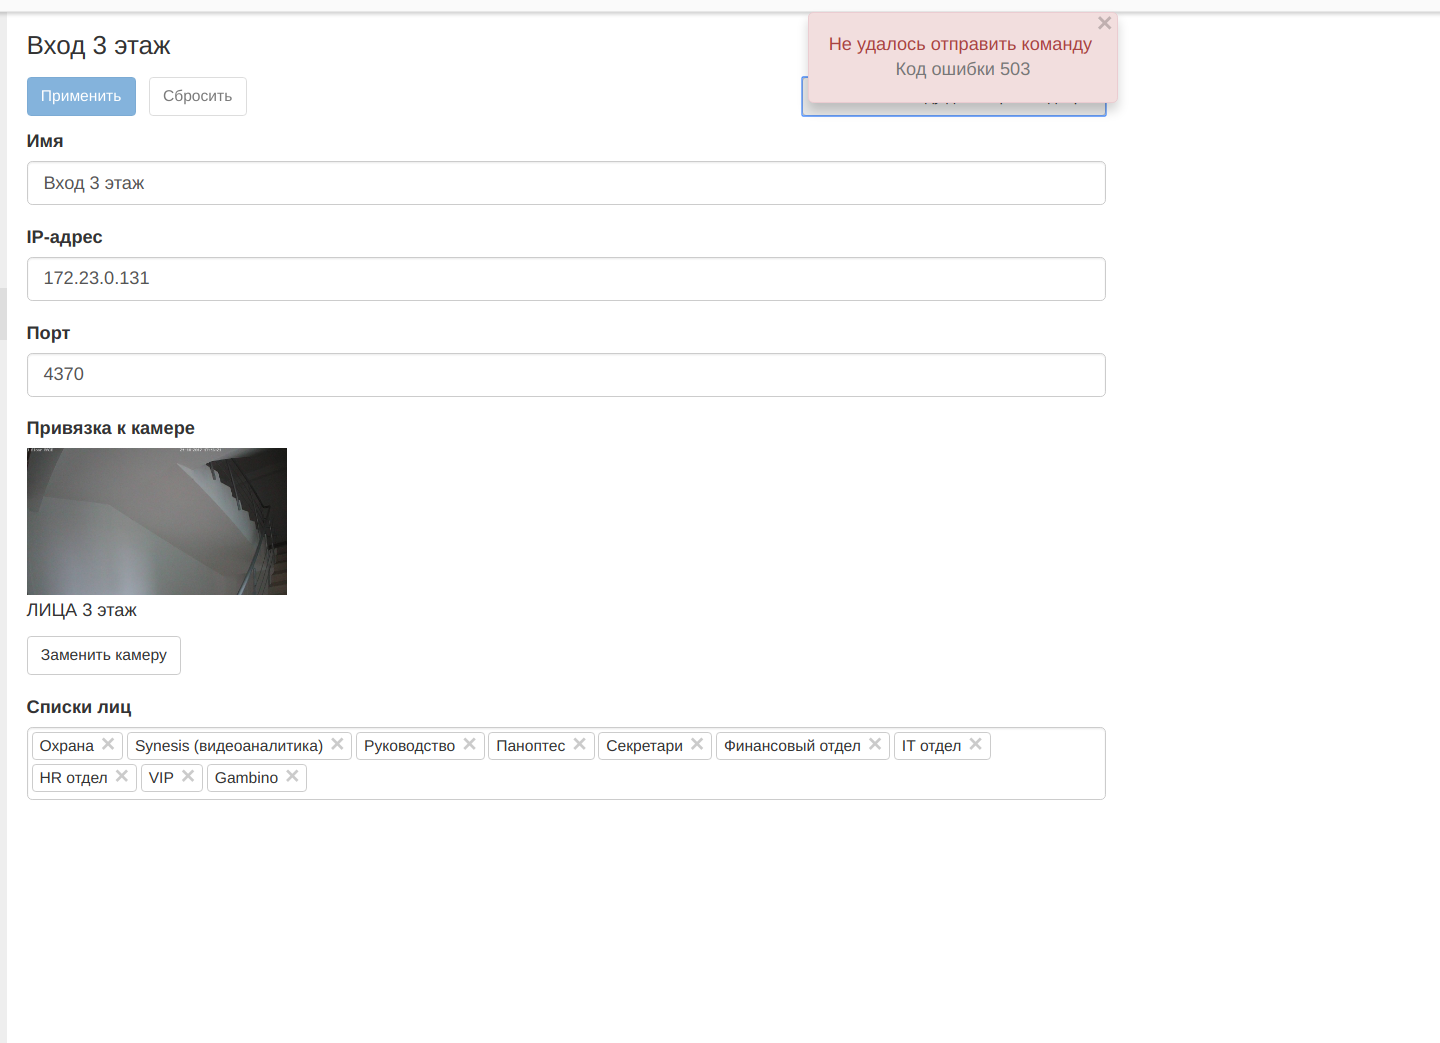
Task: Click the 'Вход 3 этаж' page heading
Action: (99, 46)
